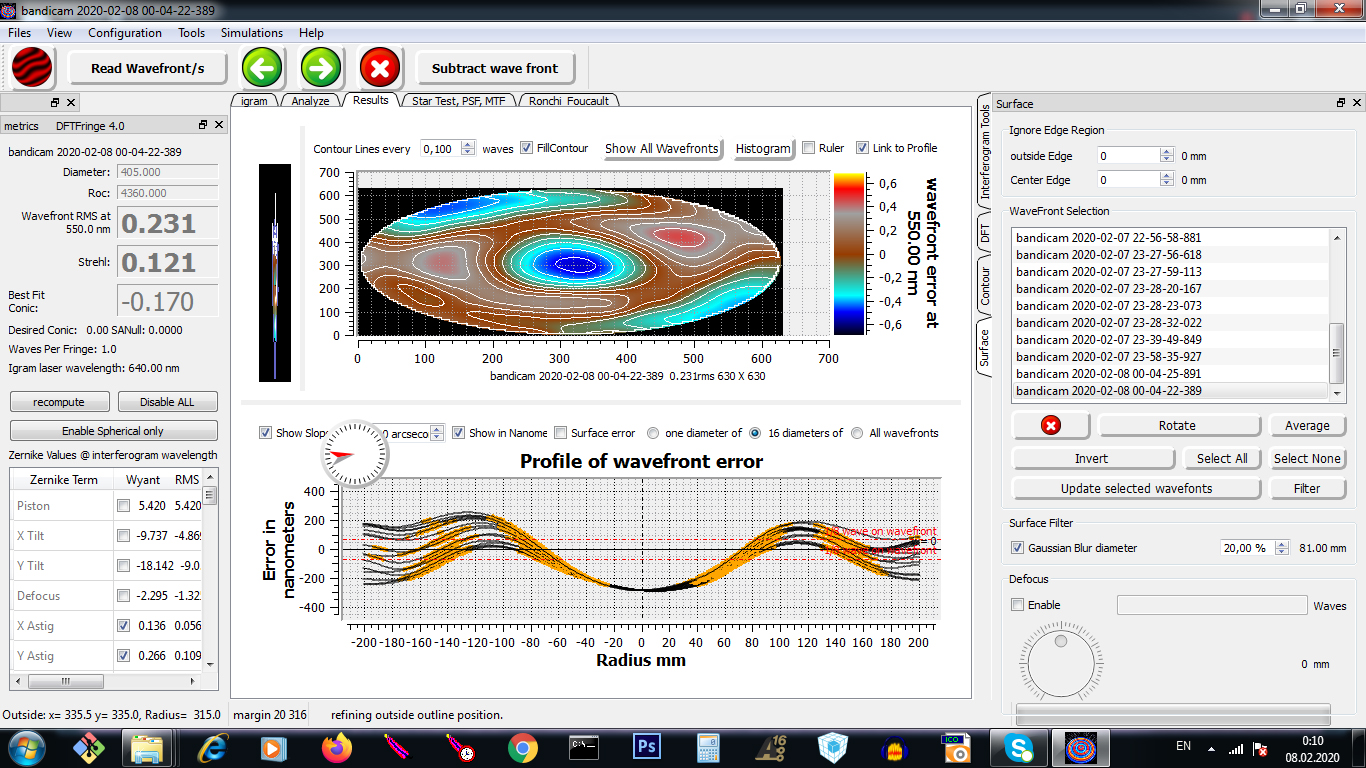Open Photoshop from the taskbar
The width and height of the screenshot is (1366, 768).
pos(647,747)
